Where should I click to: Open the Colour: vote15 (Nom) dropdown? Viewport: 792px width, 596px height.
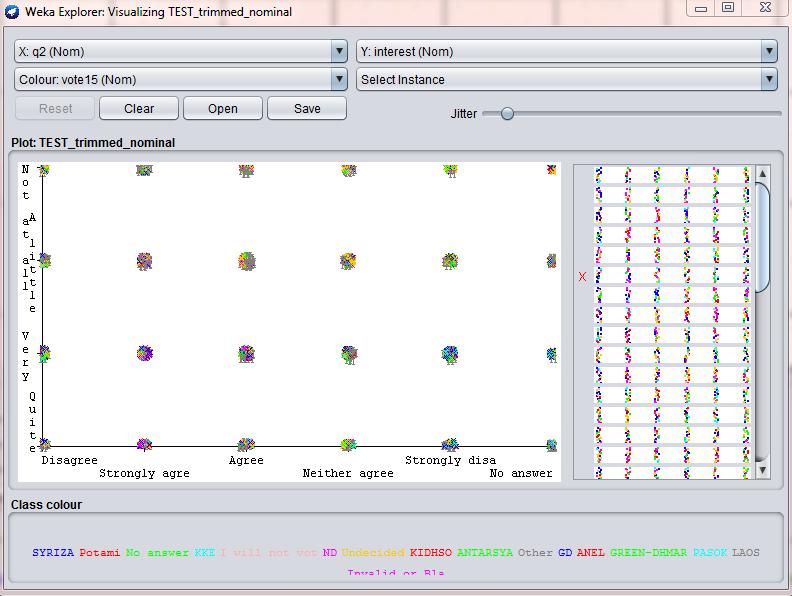click(x=181, y=79)
